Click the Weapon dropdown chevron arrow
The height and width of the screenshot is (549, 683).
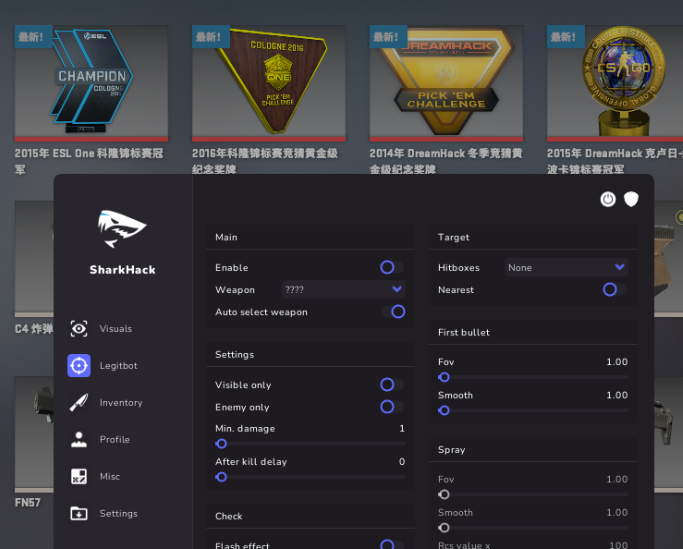click(397, 289)
